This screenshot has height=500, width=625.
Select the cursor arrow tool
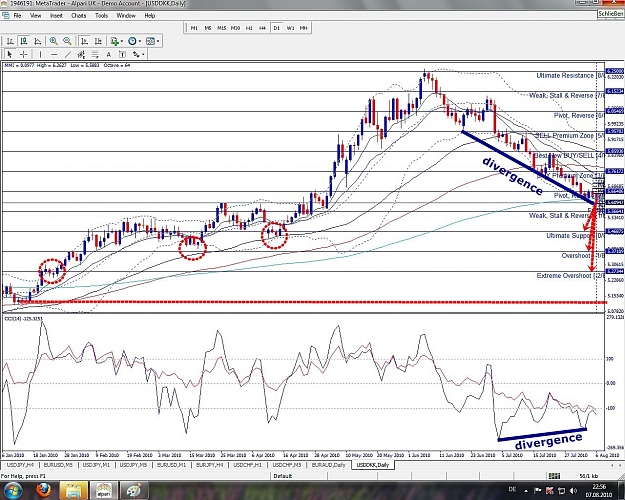(x=10, y=54)
